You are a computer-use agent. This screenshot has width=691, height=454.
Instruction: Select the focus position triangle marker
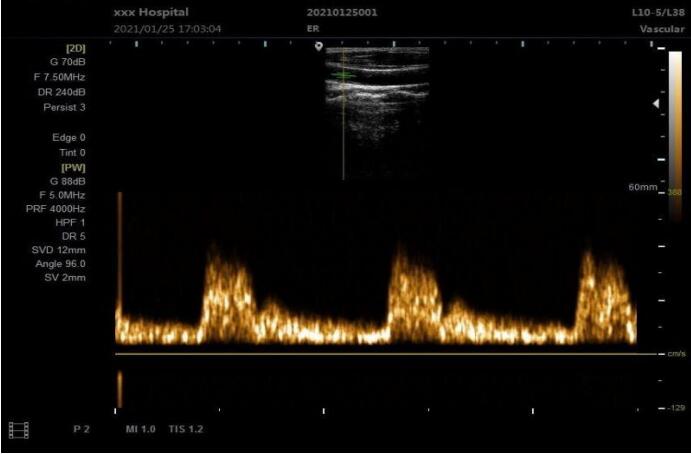point(656,103)
